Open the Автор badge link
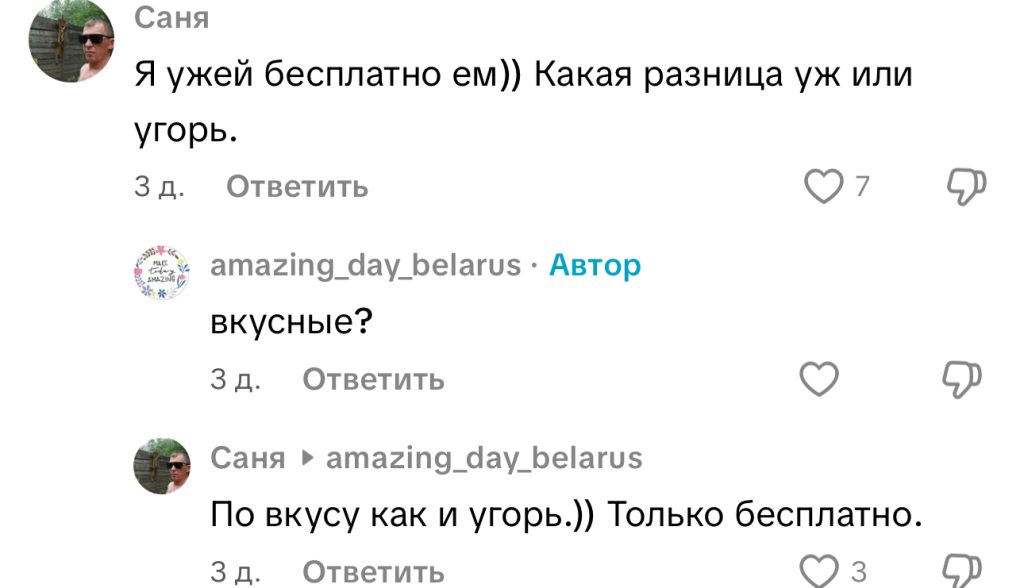1024x588 pixels. tap(594, 267)
